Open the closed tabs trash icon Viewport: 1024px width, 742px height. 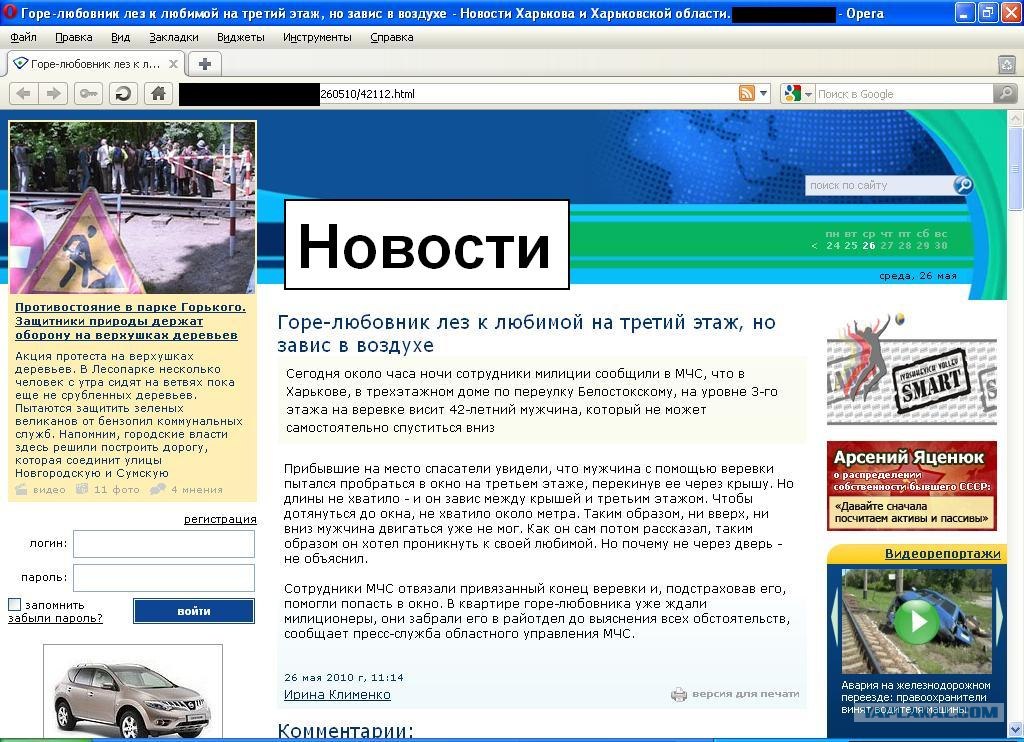[x=1006, y=64]
